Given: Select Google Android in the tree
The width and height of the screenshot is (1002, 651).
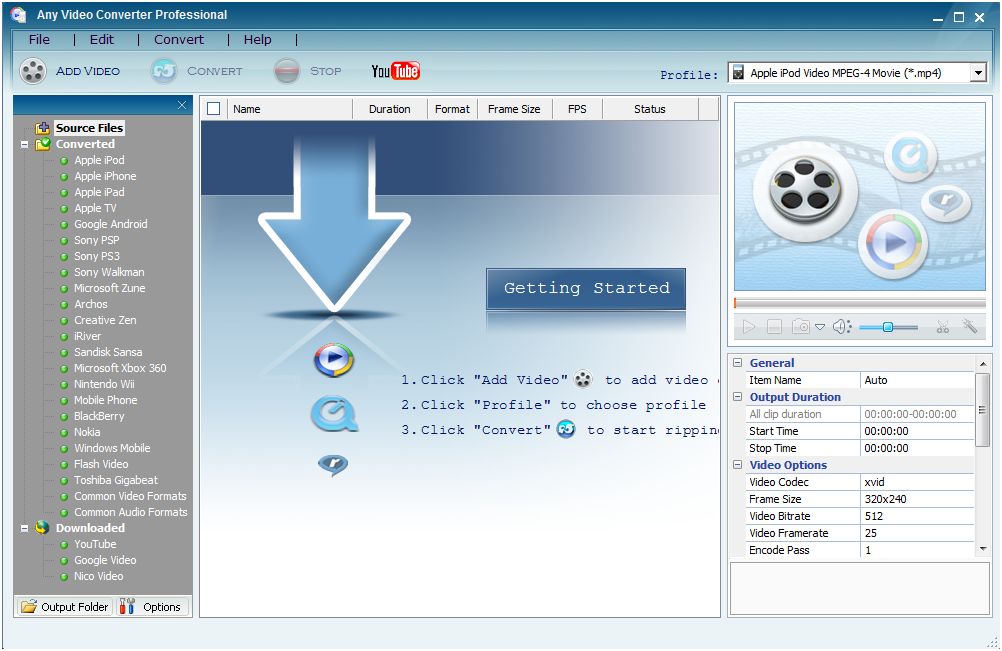Looking at the screenshot, I should [111, 224].
